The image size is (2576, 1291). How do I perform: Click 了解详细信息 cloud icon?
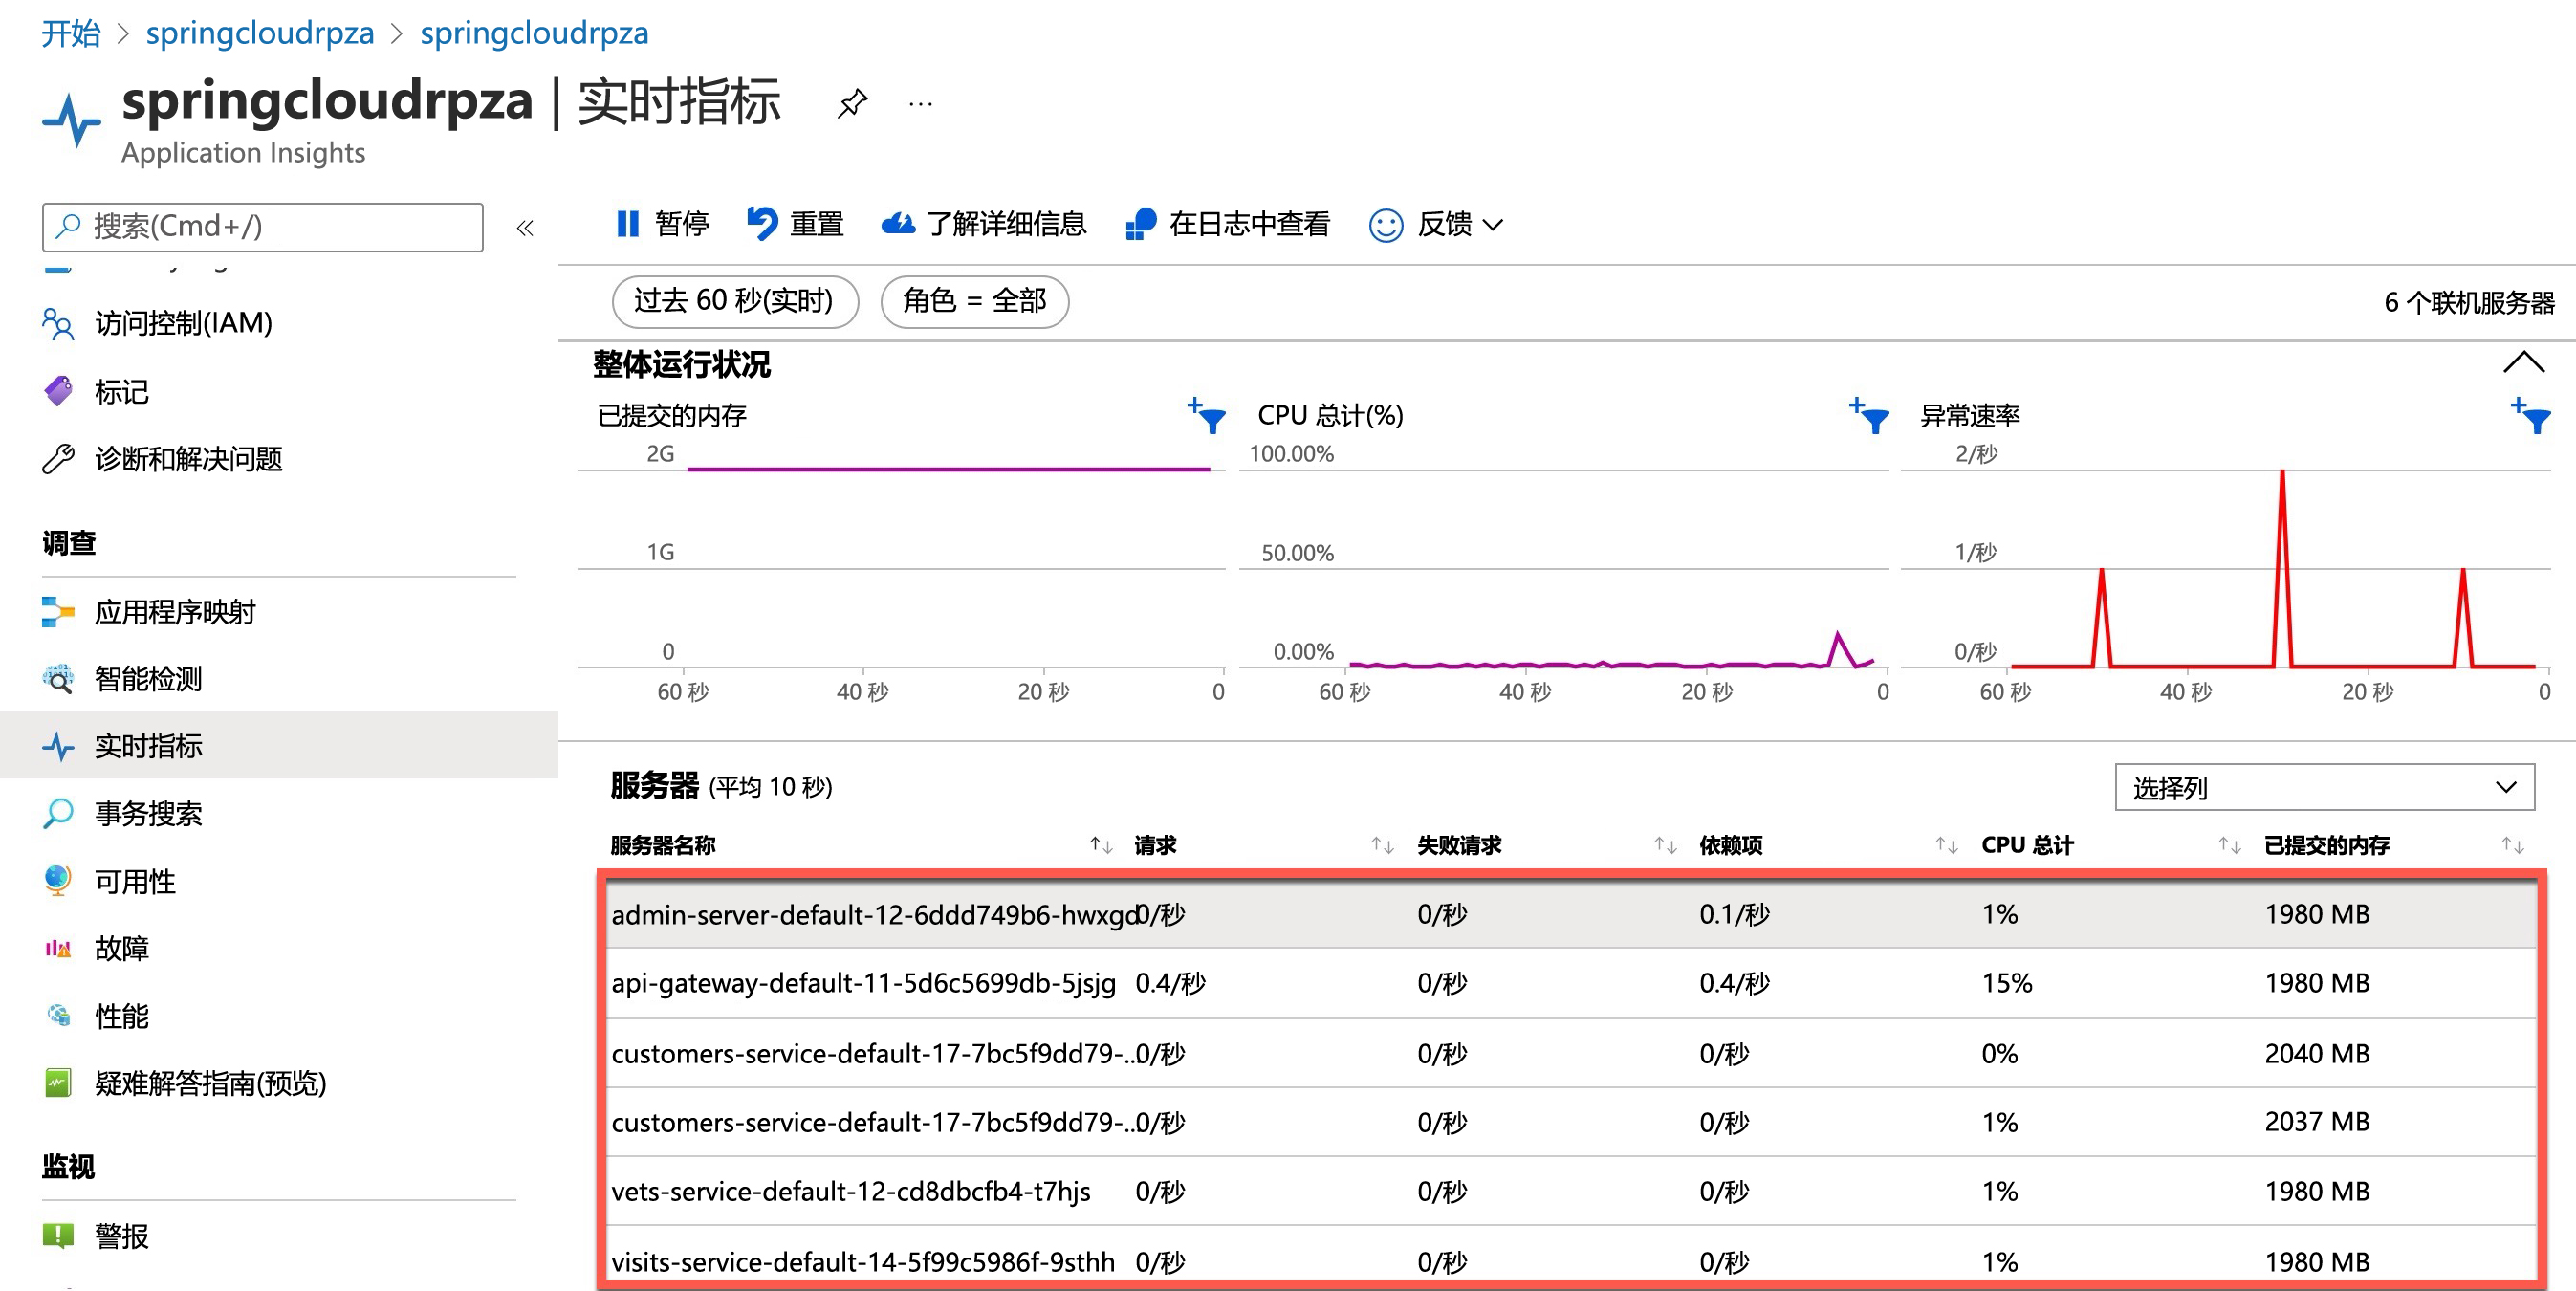point(897,224)
